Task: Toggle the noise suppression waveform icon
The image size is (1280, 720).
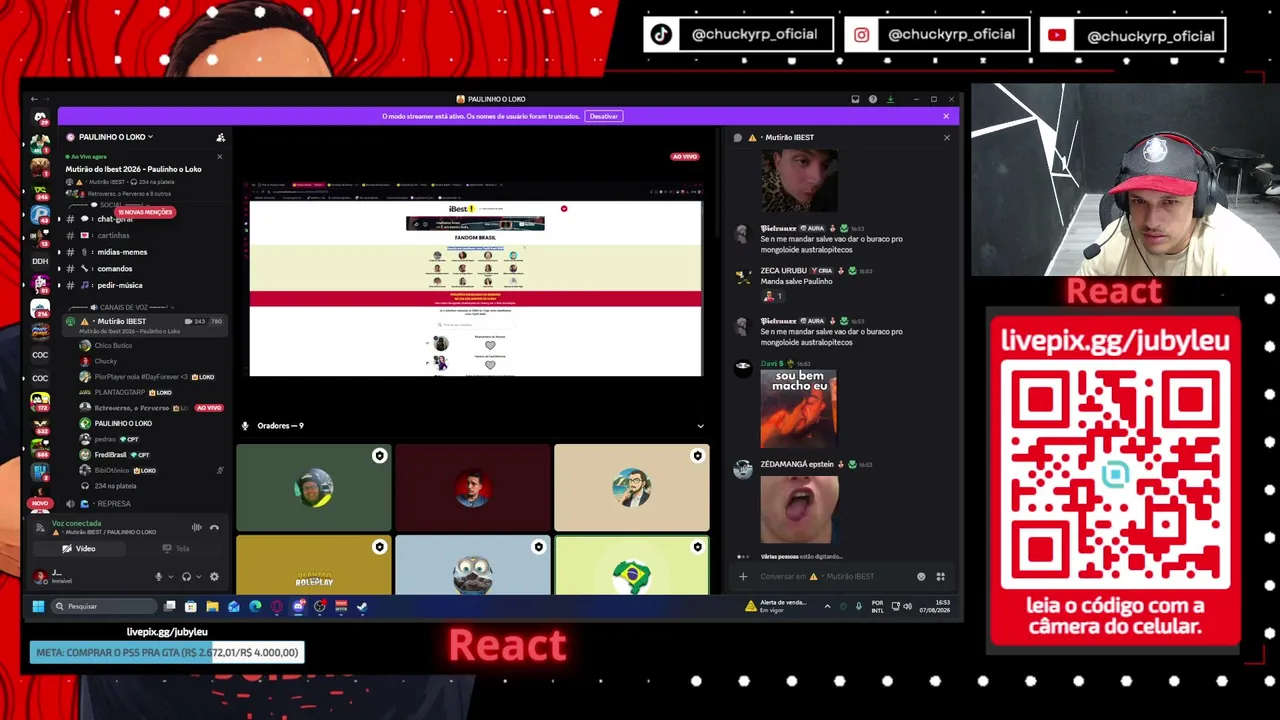Action: [x=197, y=527]
